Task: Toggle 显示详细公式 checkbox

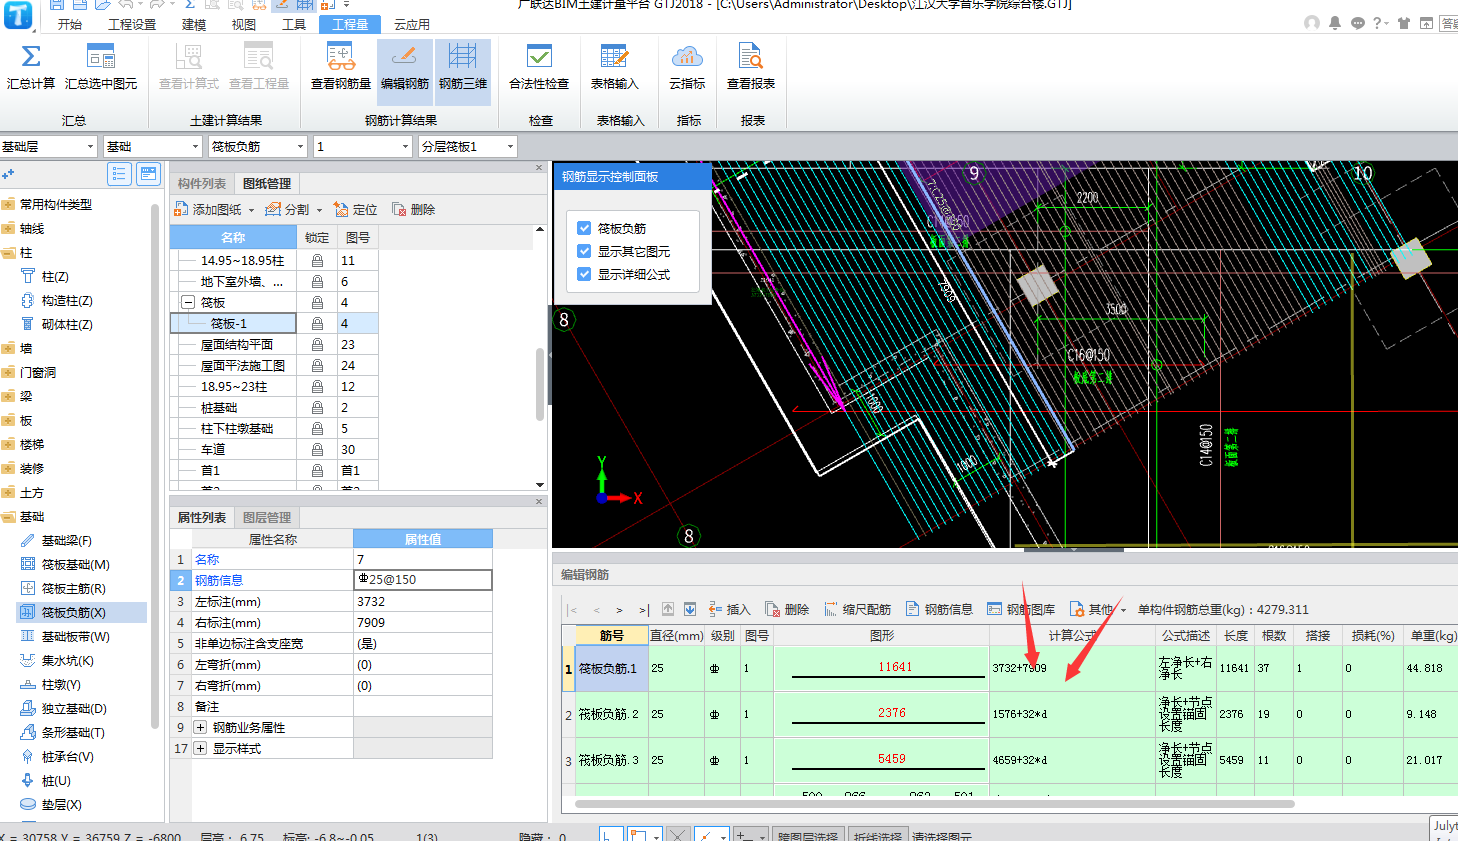Action: [x=584, y=274]
